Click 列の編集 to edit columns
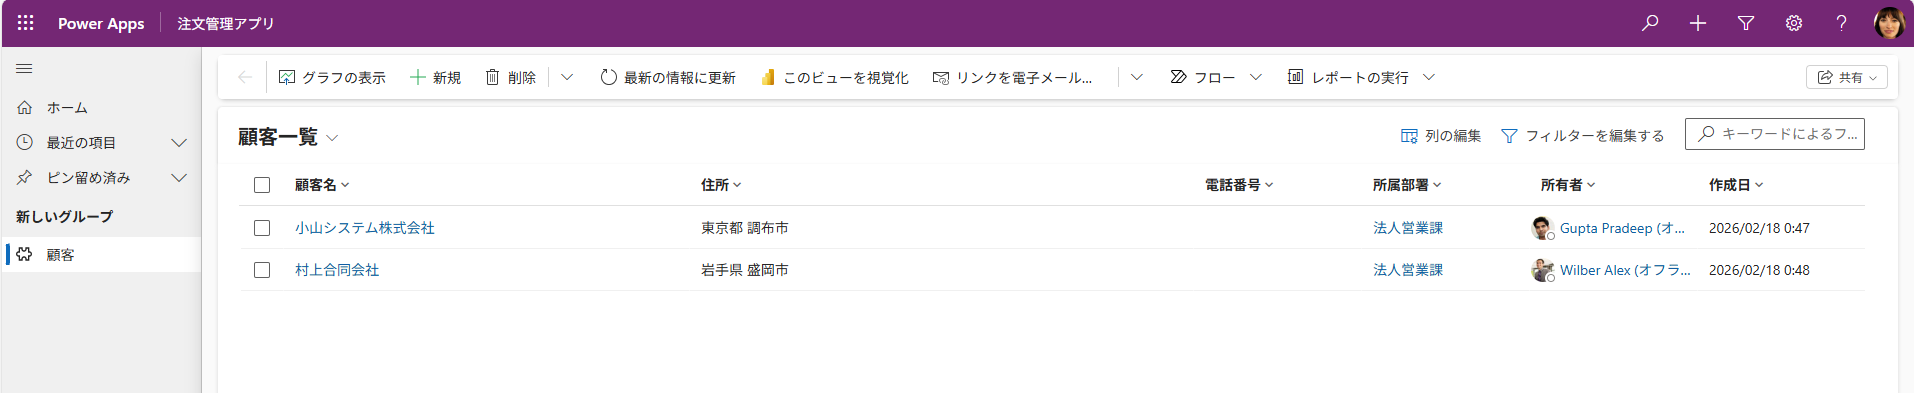 pos(1441,136)
